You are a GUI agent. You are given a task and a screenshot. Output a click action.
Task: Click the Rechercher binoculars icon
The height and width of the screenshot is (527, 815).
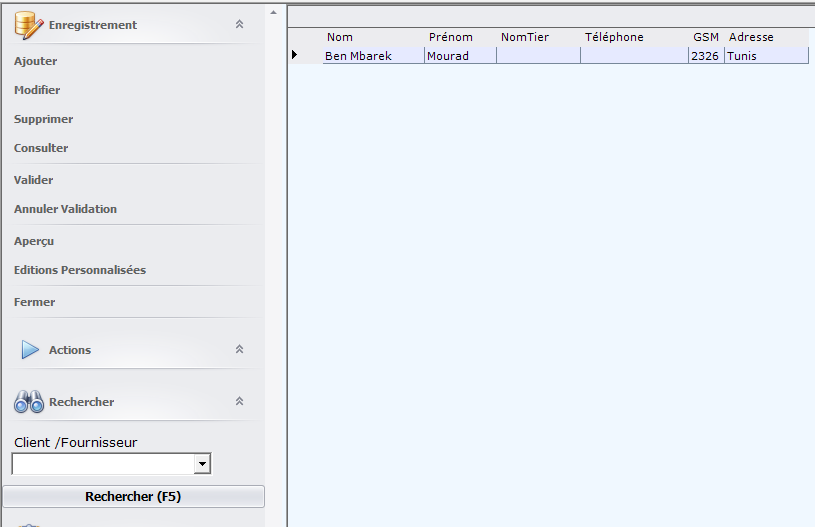tap(29, 402)
